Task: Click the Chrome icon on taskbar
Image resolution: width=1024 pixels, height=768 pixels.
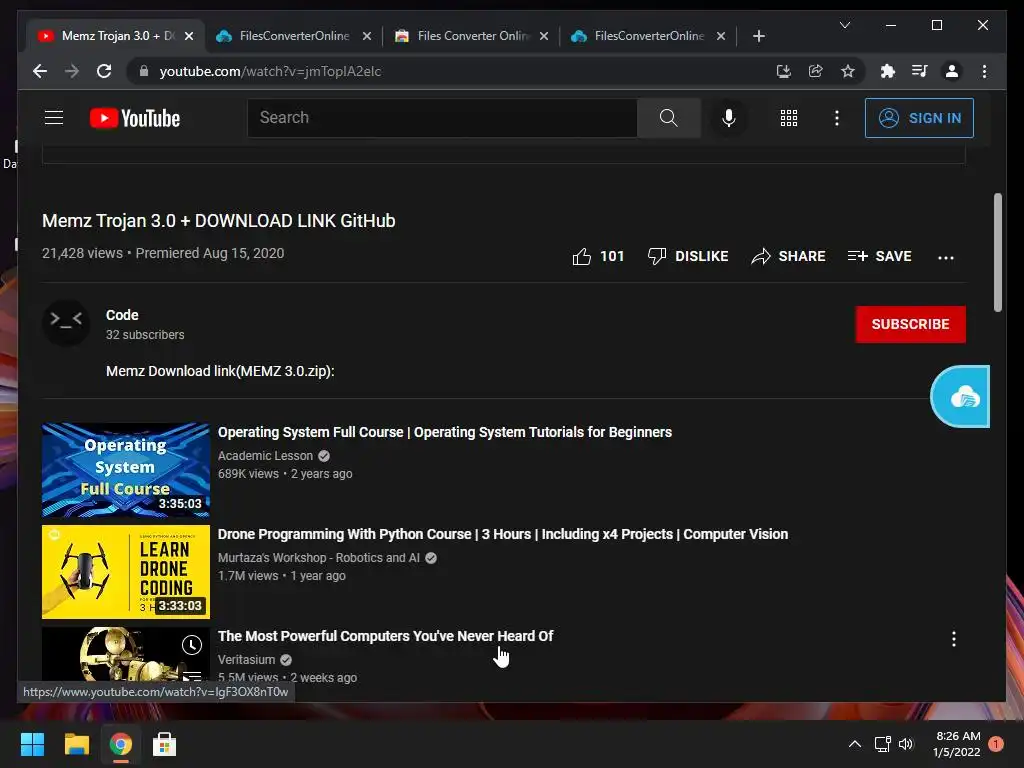Action: pyautogui.click(x=120, y=744)
